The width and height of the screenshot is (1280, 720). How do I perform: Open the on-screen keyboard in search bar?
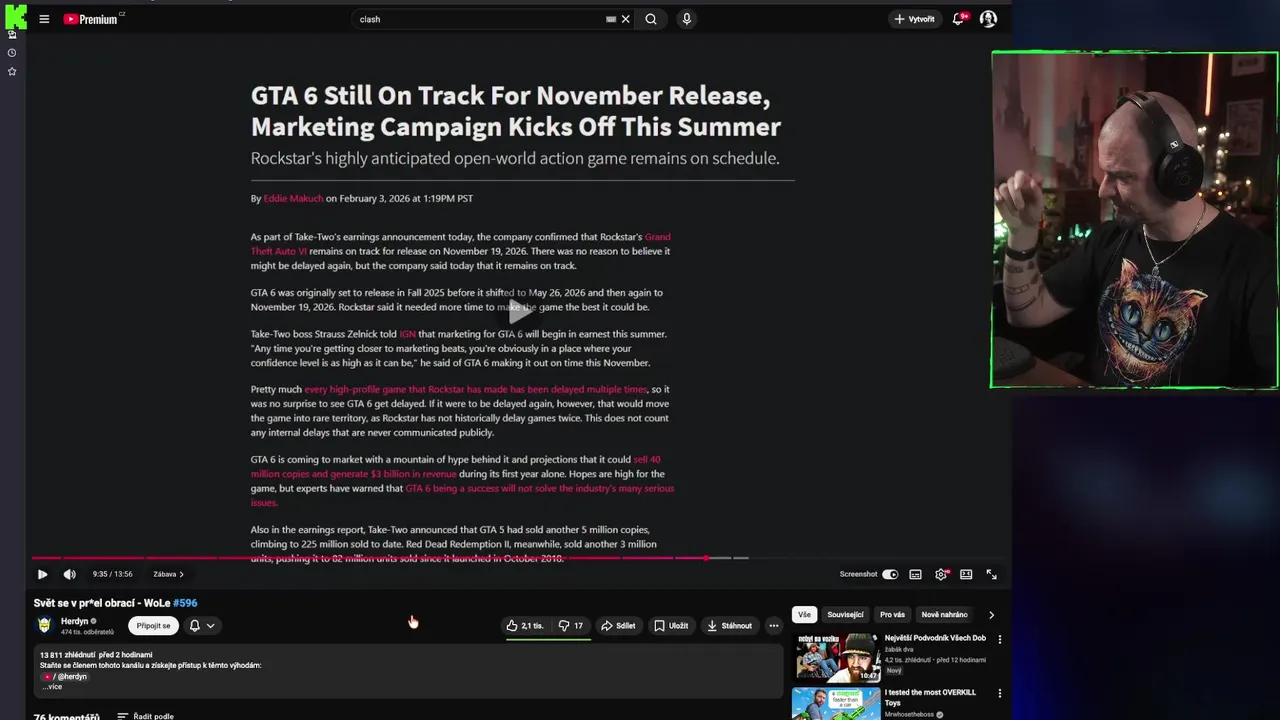[x=610, y=19]
